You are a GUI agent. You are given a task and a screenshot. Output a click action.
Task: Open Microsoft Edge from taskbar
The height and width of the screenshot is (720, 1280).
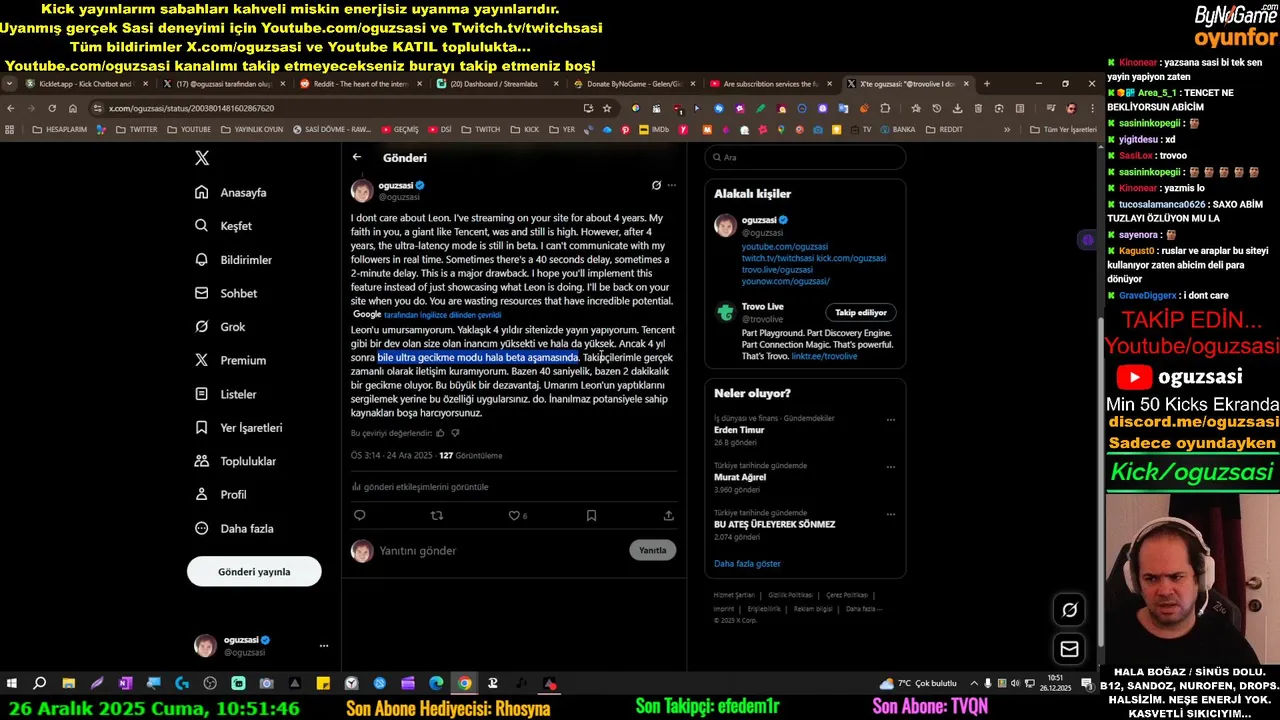point(436,683)
